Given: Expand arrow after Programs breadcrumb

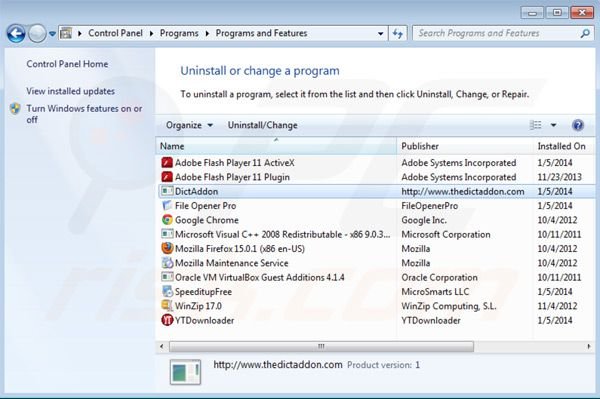Looking at the screenshot, I should click(207, 34).
